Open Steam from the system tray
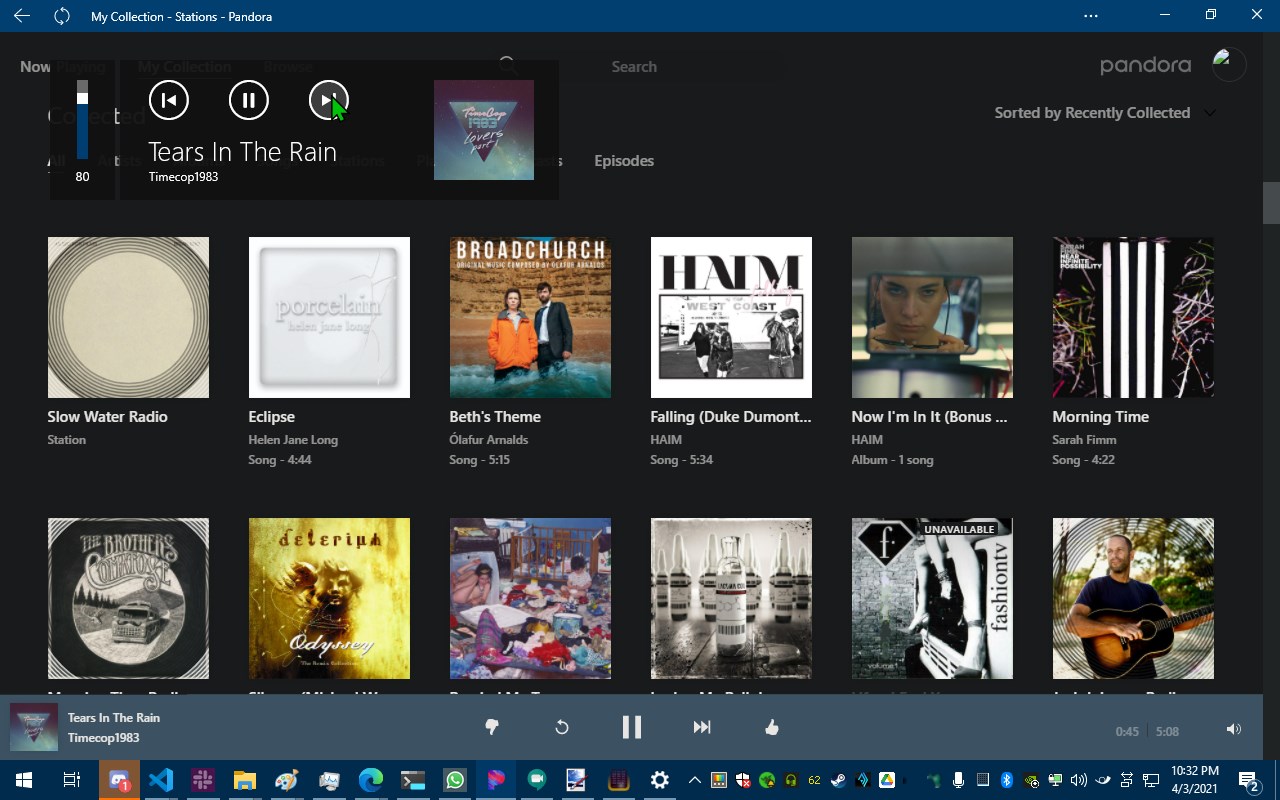The height and width of the screenshot is (800, 1280). tap(838, 780)
